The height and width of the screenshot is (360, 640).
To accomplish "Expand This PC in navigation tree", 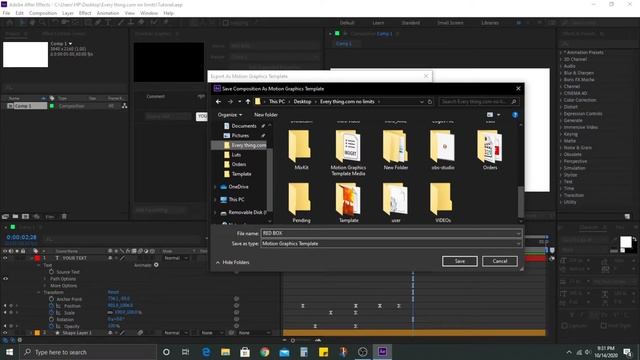I will click(216, 200).
